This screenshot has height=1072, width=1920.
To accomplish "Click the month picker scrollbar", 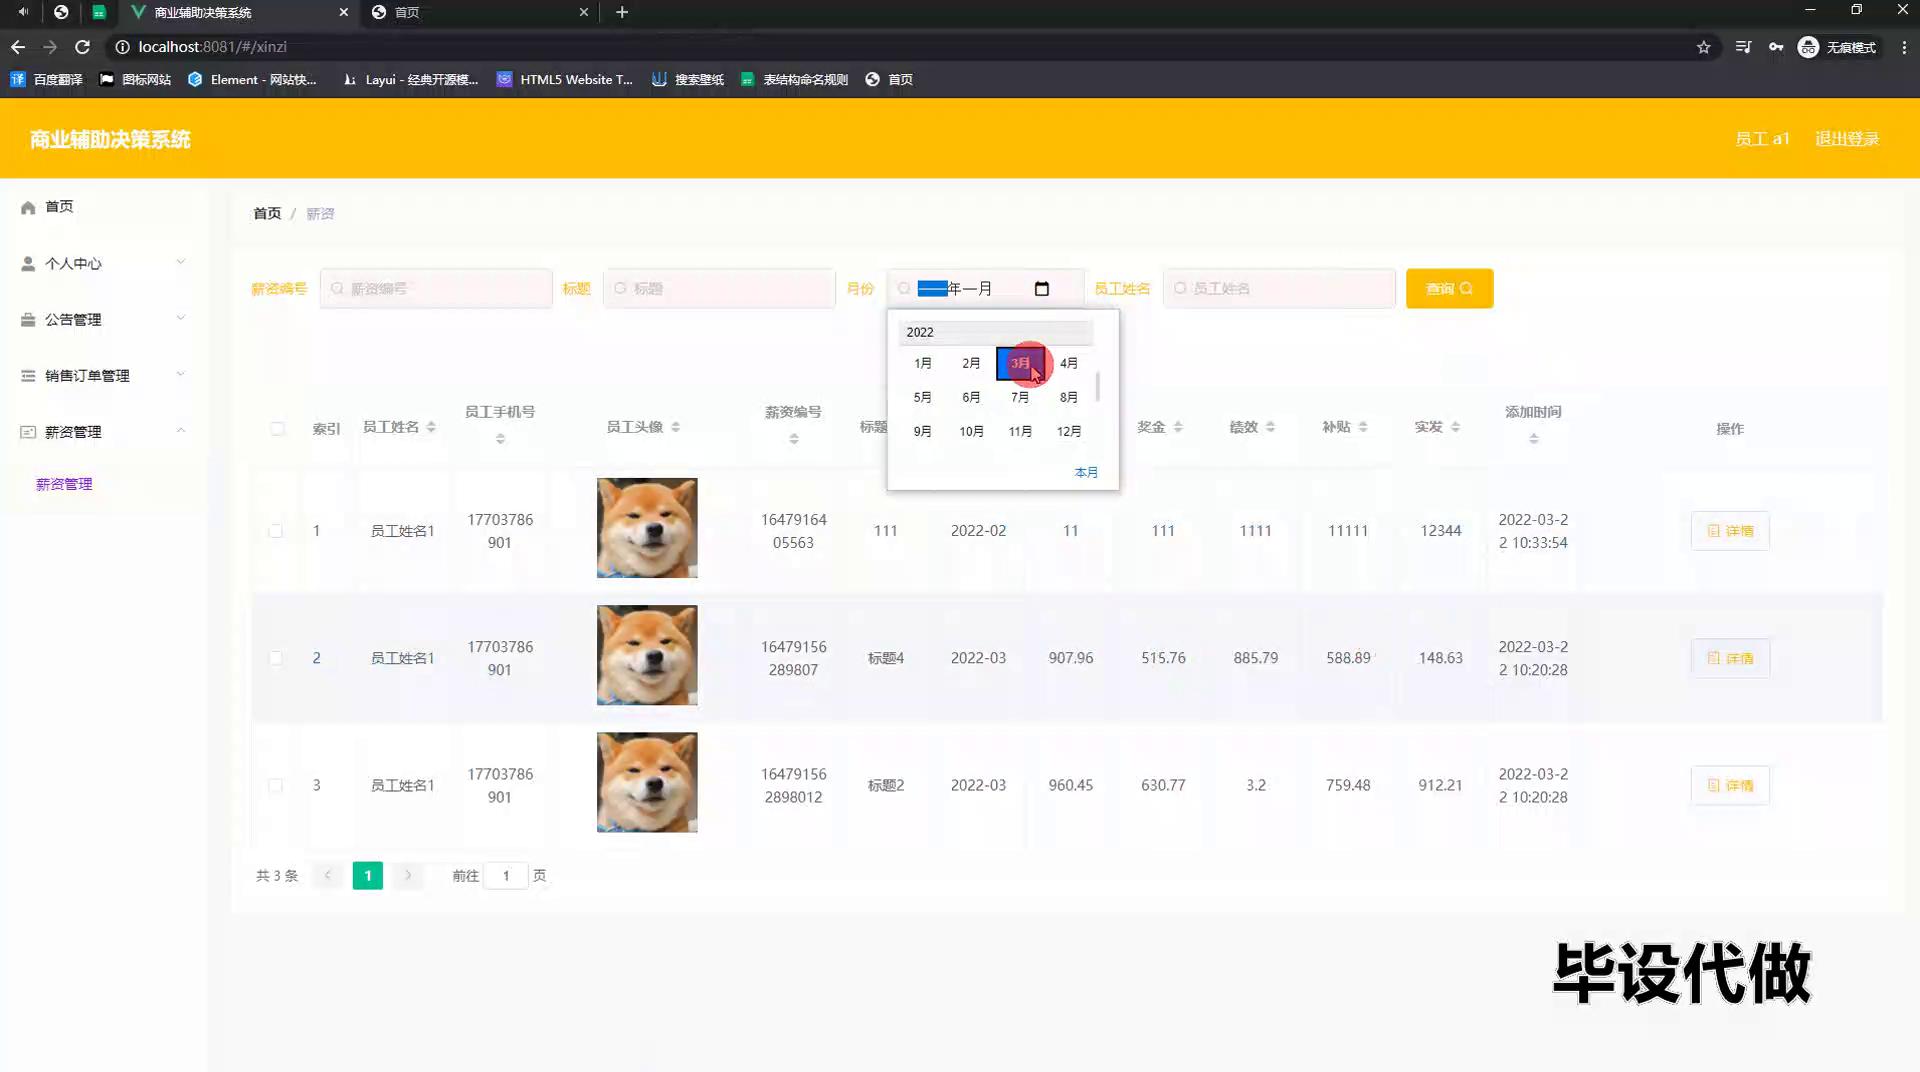I will tap(1098, 386).
